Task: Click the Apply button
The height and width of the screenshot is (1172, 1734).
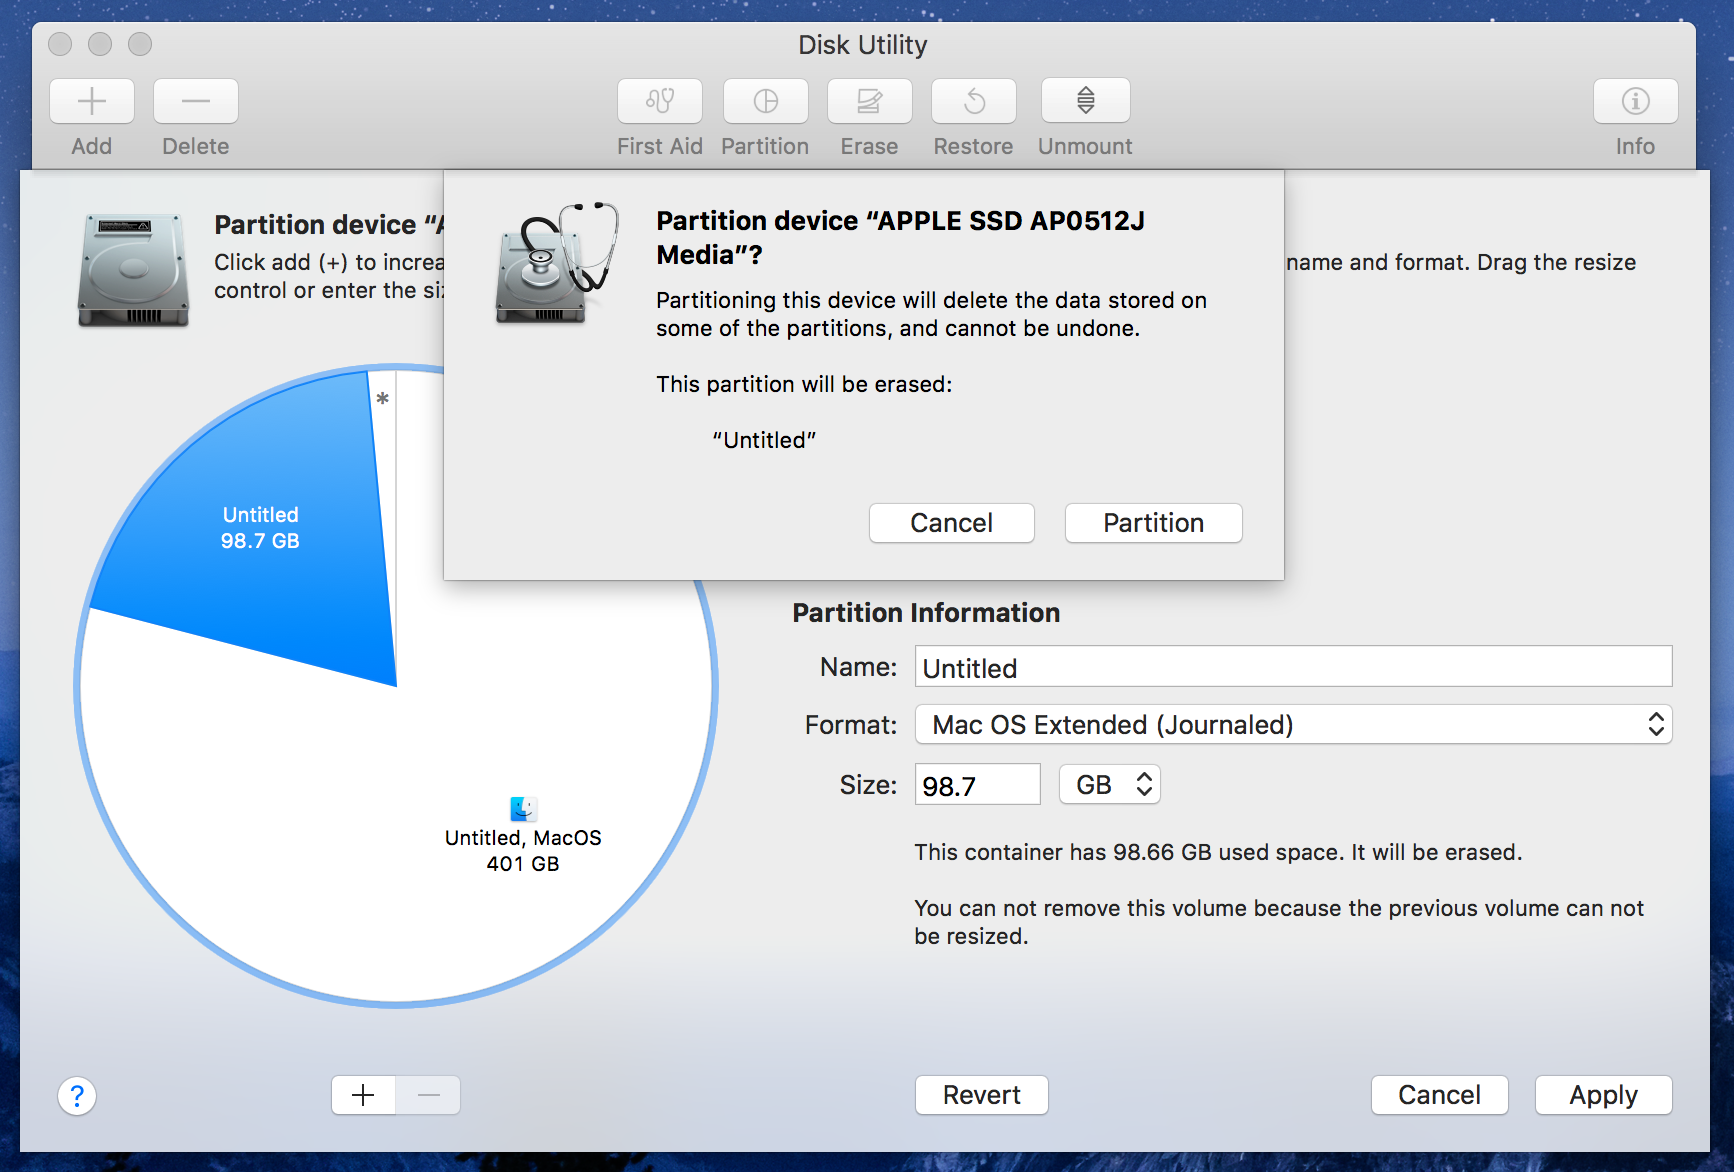Action: tap(1603, 1095)
